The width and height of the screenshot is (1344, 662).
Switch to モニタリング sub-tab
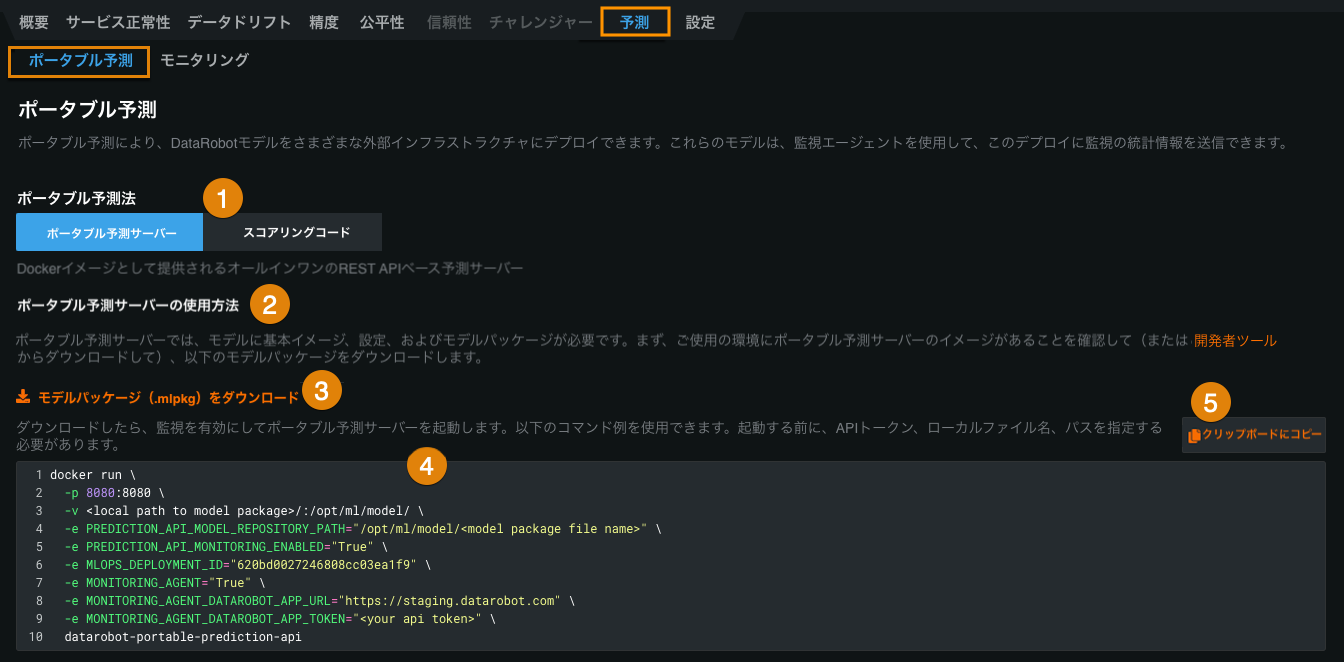(204, 60)
